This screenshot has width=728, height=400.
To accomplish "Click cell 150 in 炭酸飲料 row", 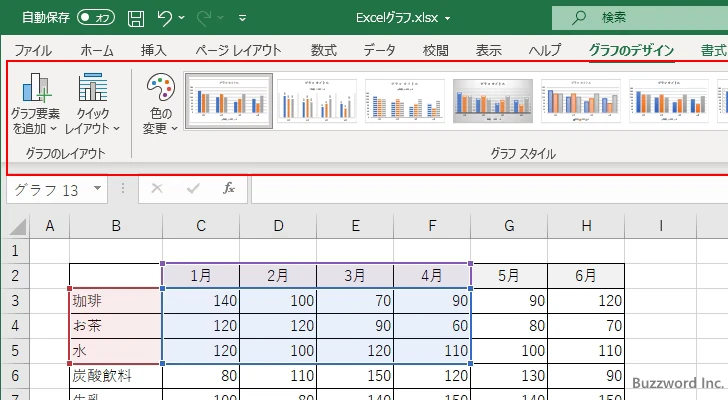I will point(355,376).
